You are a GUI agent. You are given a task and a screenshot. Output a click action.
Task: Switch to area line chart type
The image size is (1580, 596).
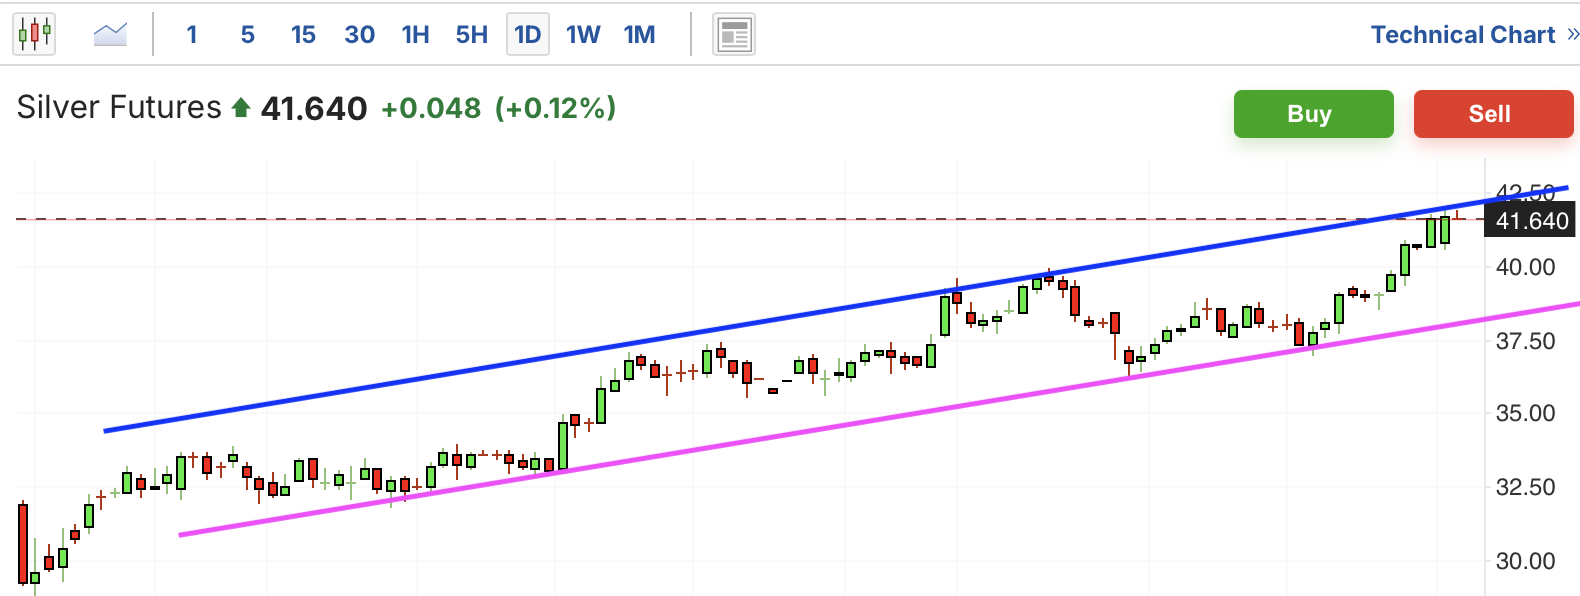tap(110, 35)
